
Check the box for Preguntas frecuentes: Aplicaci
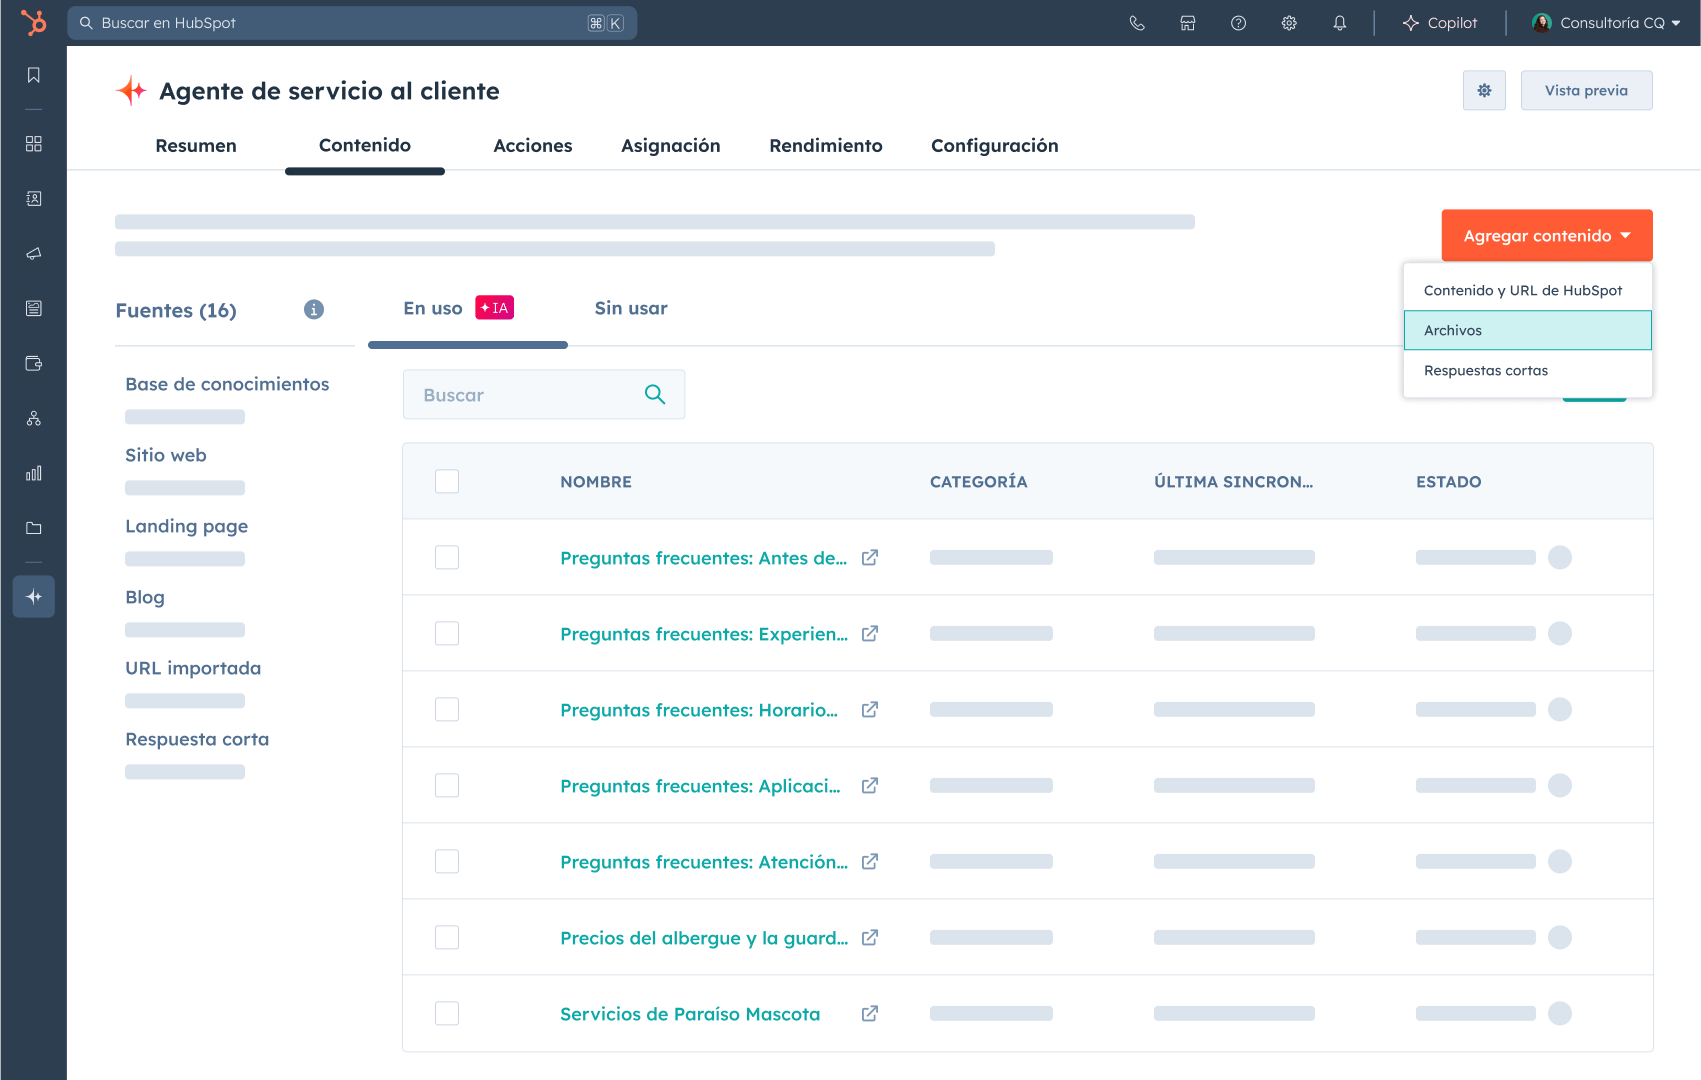(x=447, y=785)
